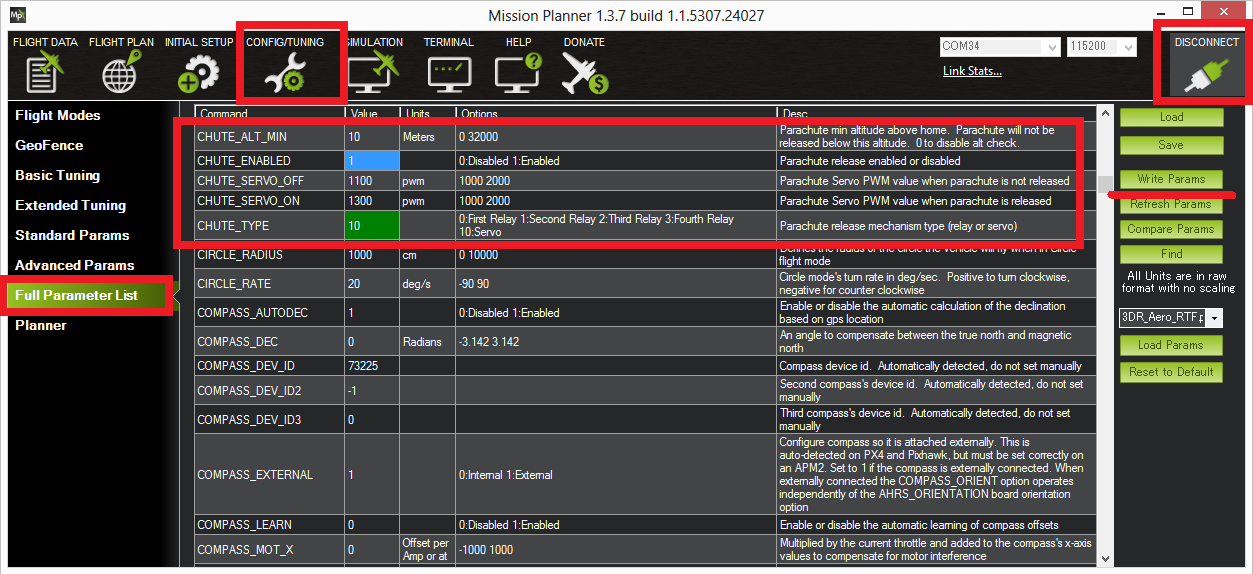Click the CHUTE_ENABLED value cell
This screenshot has height=574, width=1253.
(372, 161)
